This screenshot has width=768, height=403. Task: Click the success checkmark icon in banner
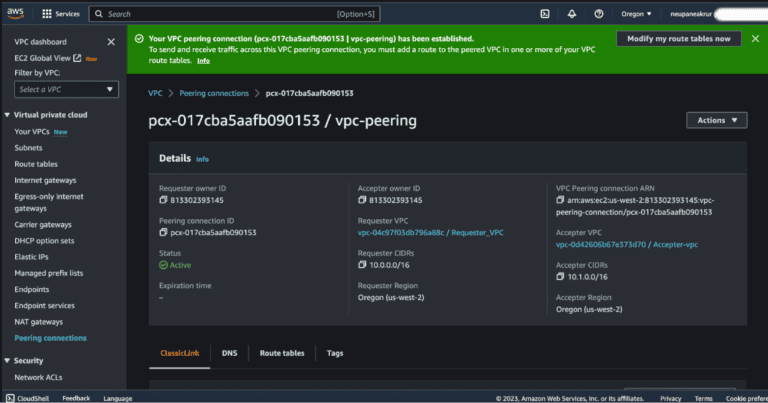click(x=139, y=38)
